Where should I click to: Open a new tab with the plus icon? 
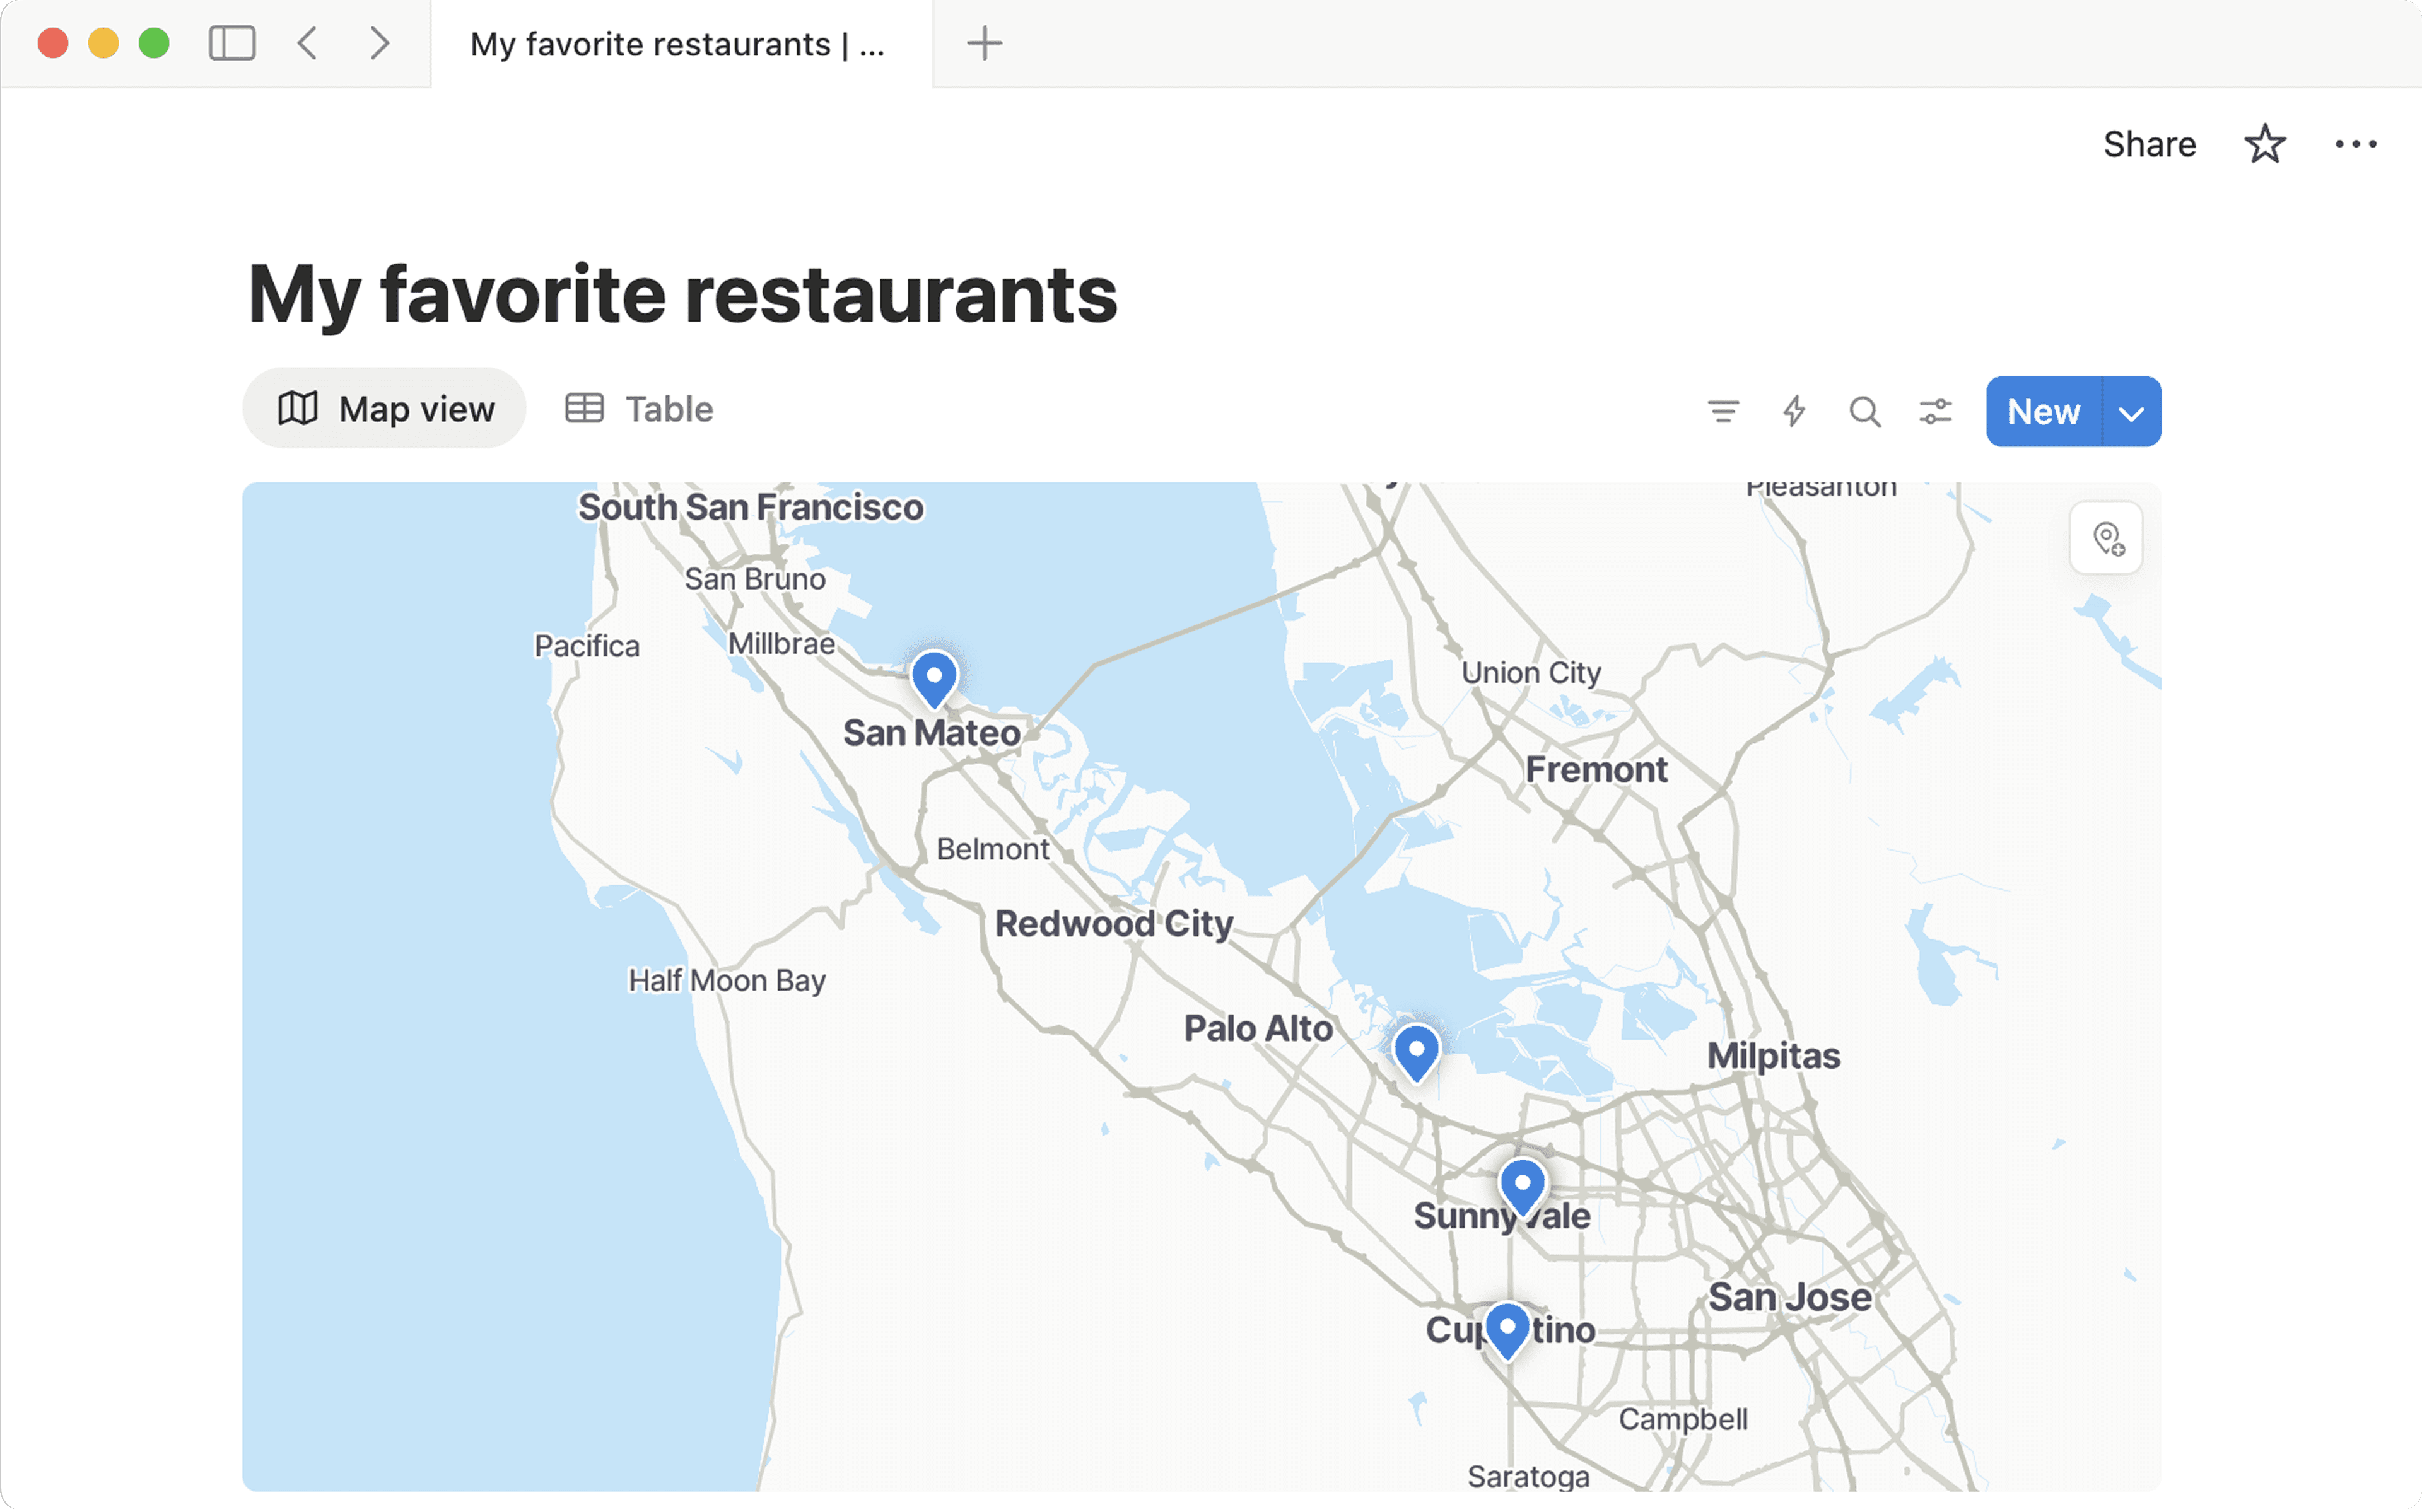click(x=984, y=44)
